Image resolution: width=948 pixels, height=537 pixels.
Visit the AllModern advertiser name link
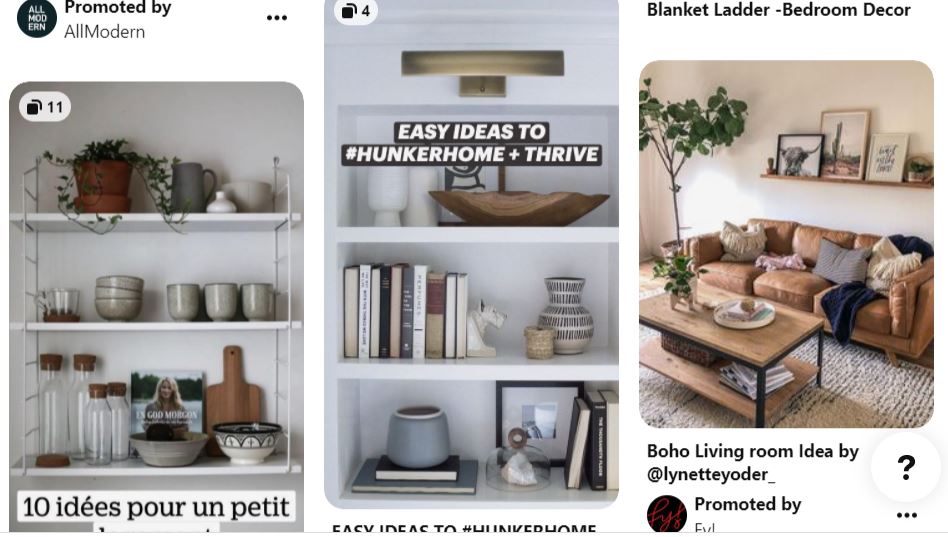(105, 31)
